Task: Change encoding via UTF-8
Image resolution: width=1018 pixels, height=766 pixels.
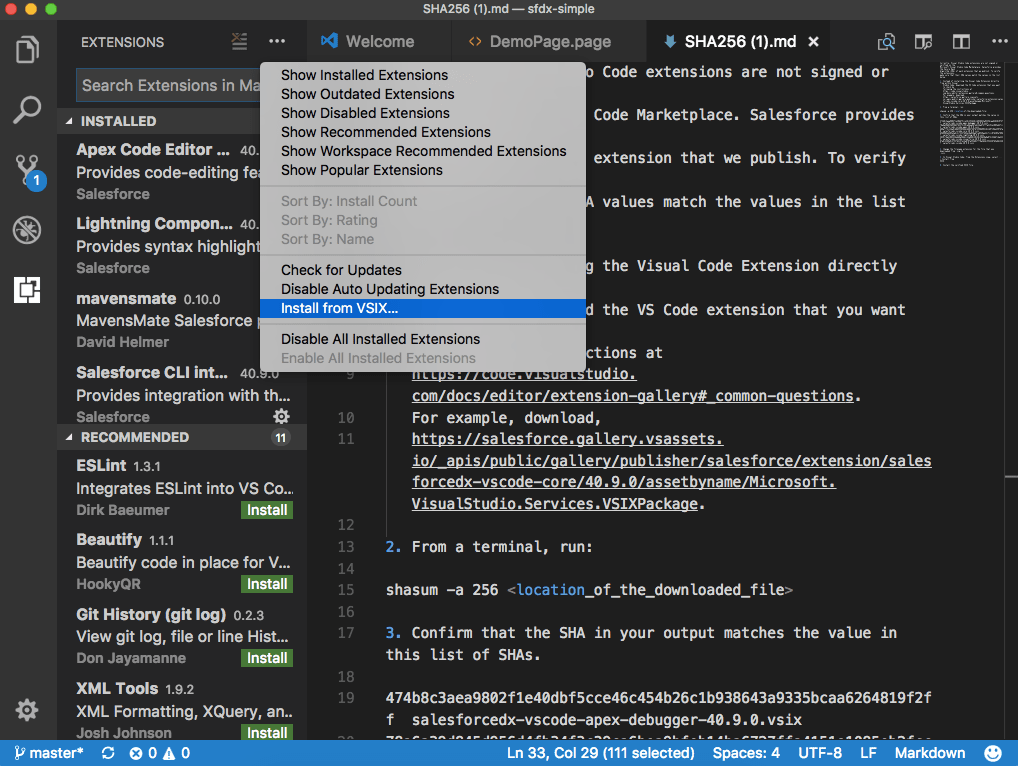Action: (x=820, y=753)
